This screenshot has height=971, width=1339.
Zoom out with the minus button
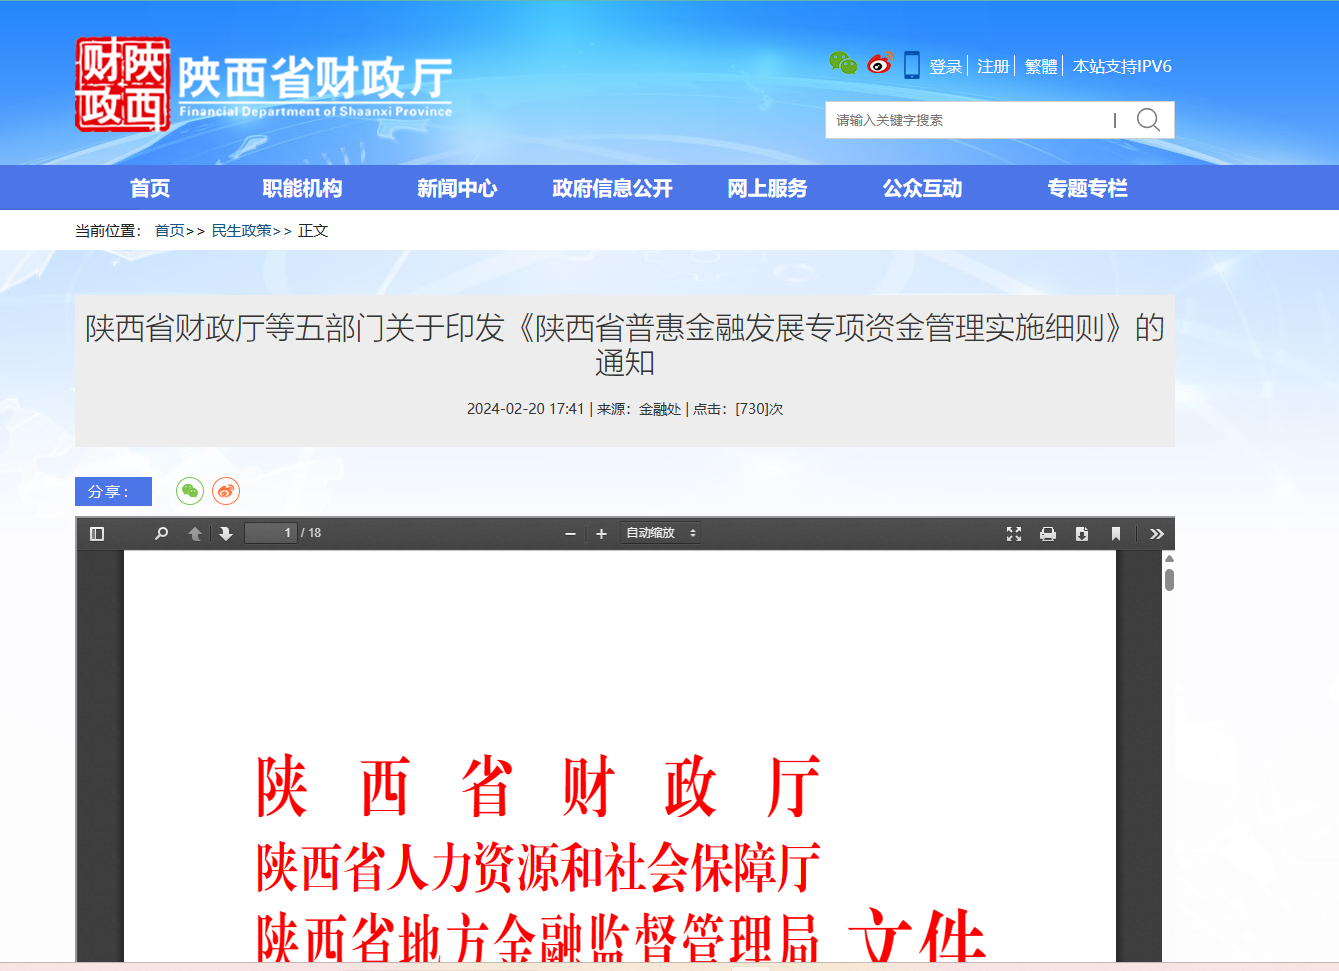(569, 533)
